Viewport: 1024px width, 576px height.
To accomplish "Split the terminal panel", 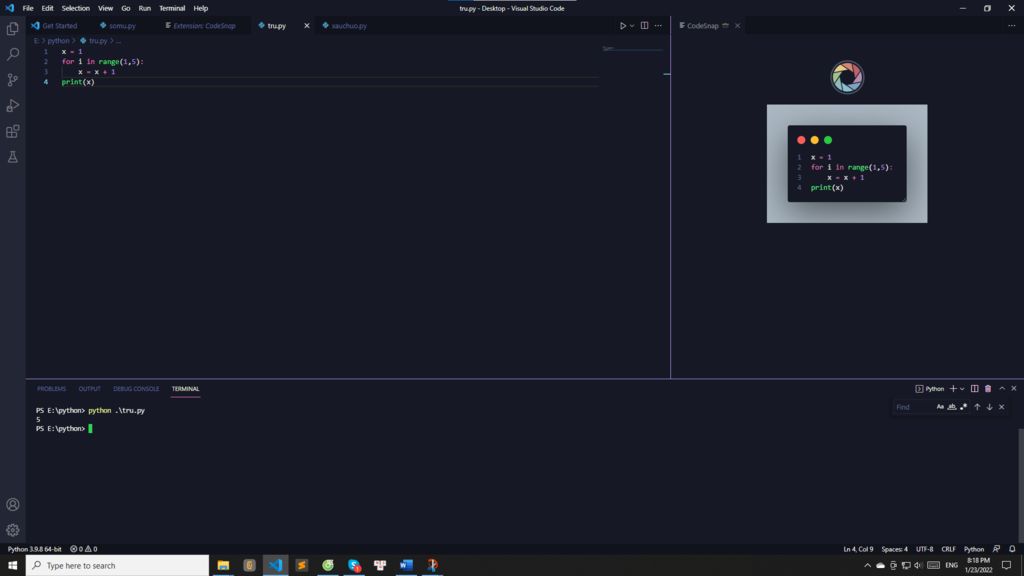I will coord(974,389).
